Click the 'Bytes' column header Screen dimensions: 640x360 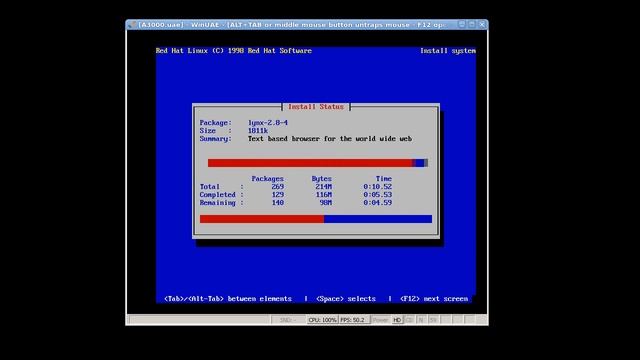(x=322, y=179)
